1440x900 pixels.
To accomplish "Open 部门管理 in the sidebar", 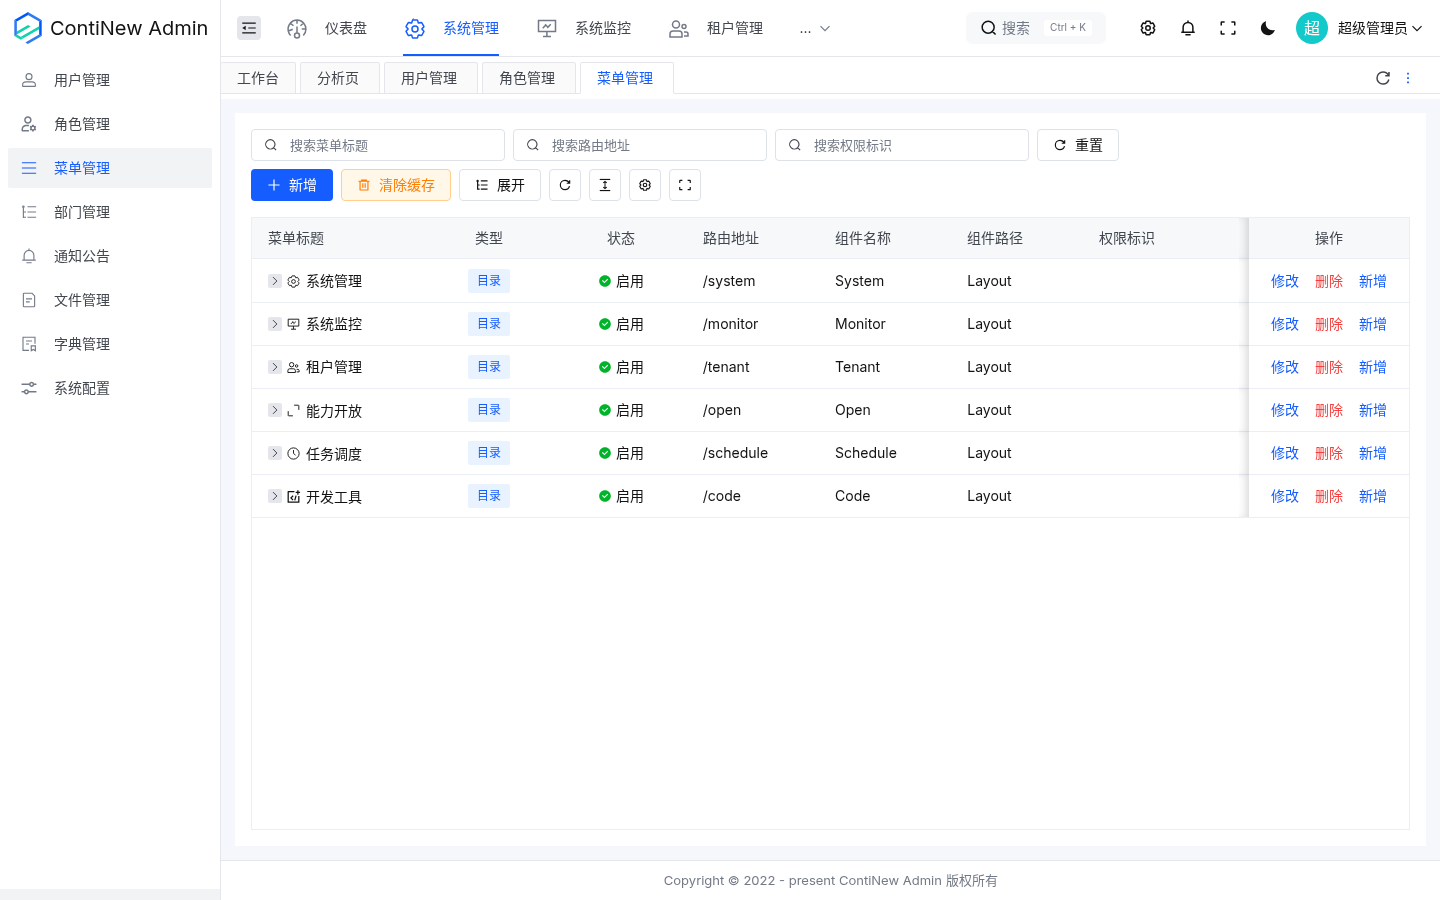I will (110, 212).
